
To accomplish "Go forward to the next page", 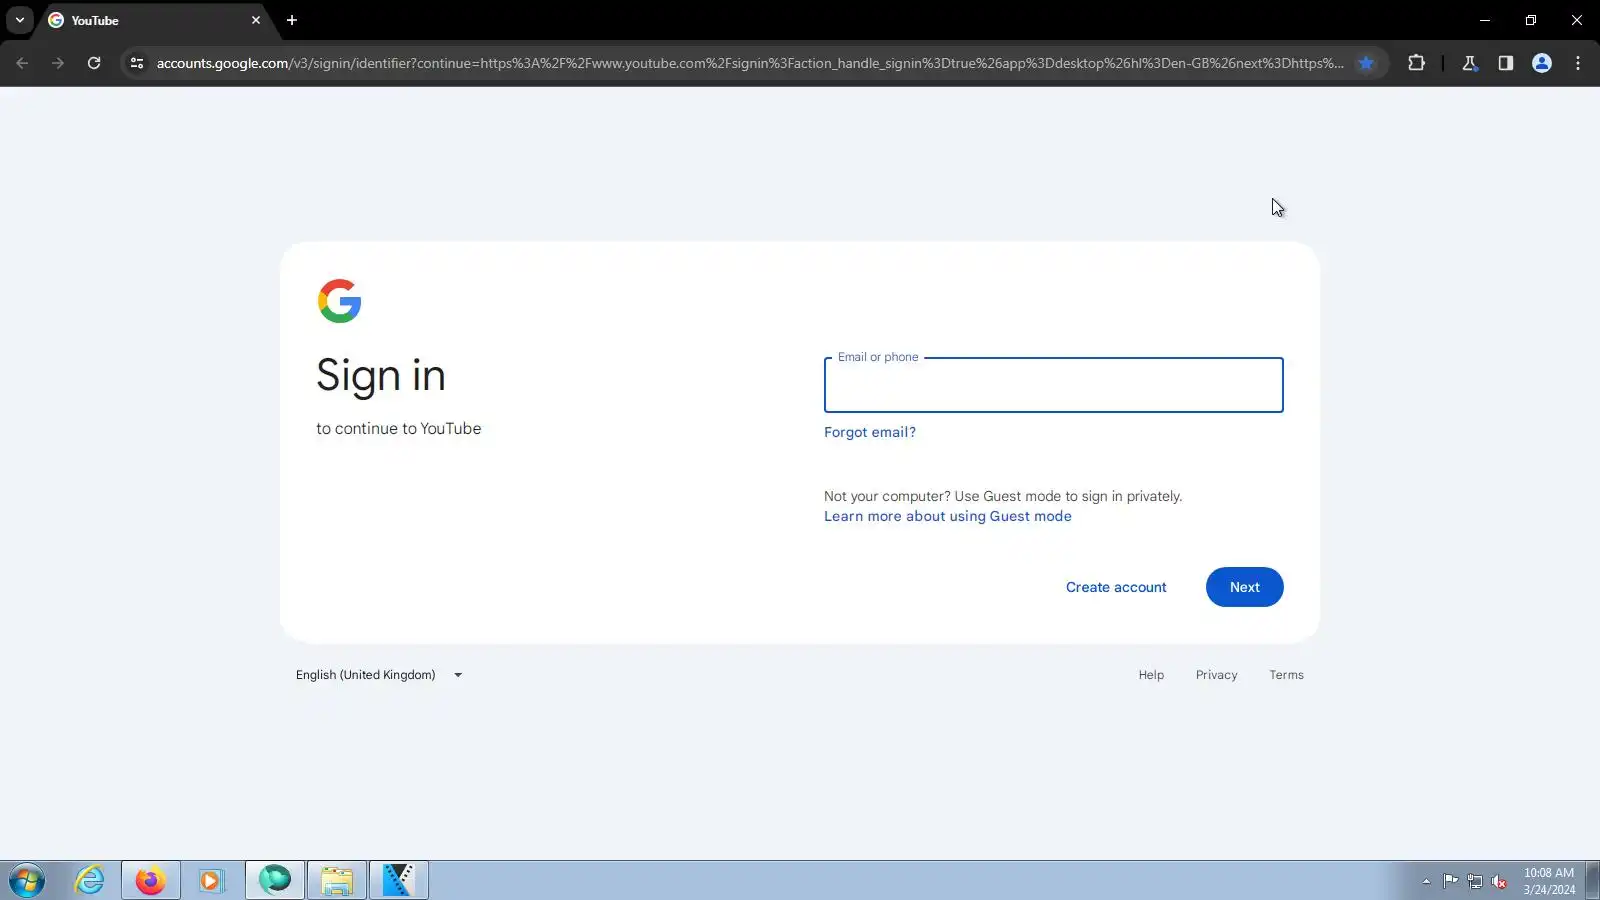I will (x=58, y=63).
